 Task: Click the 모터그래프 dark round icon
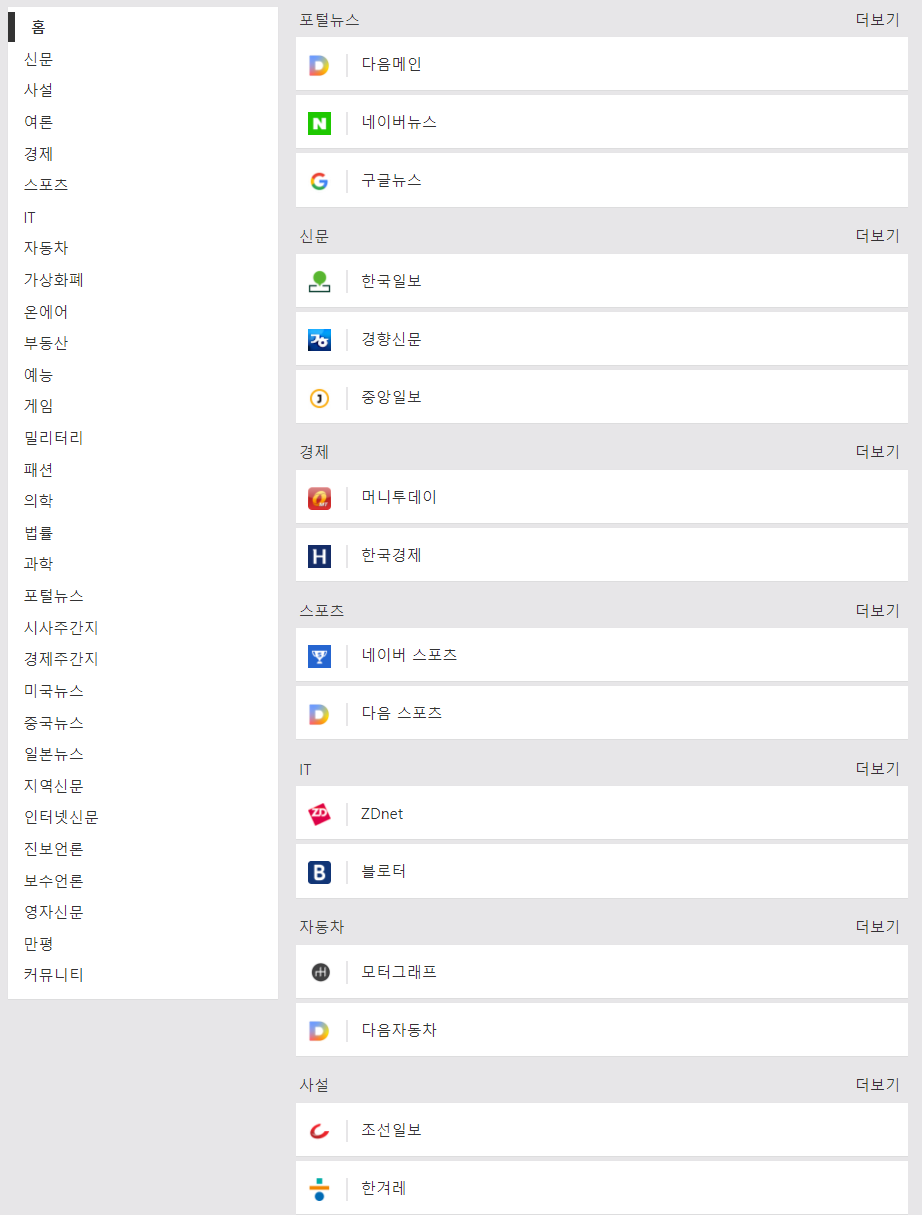[319, 972]
